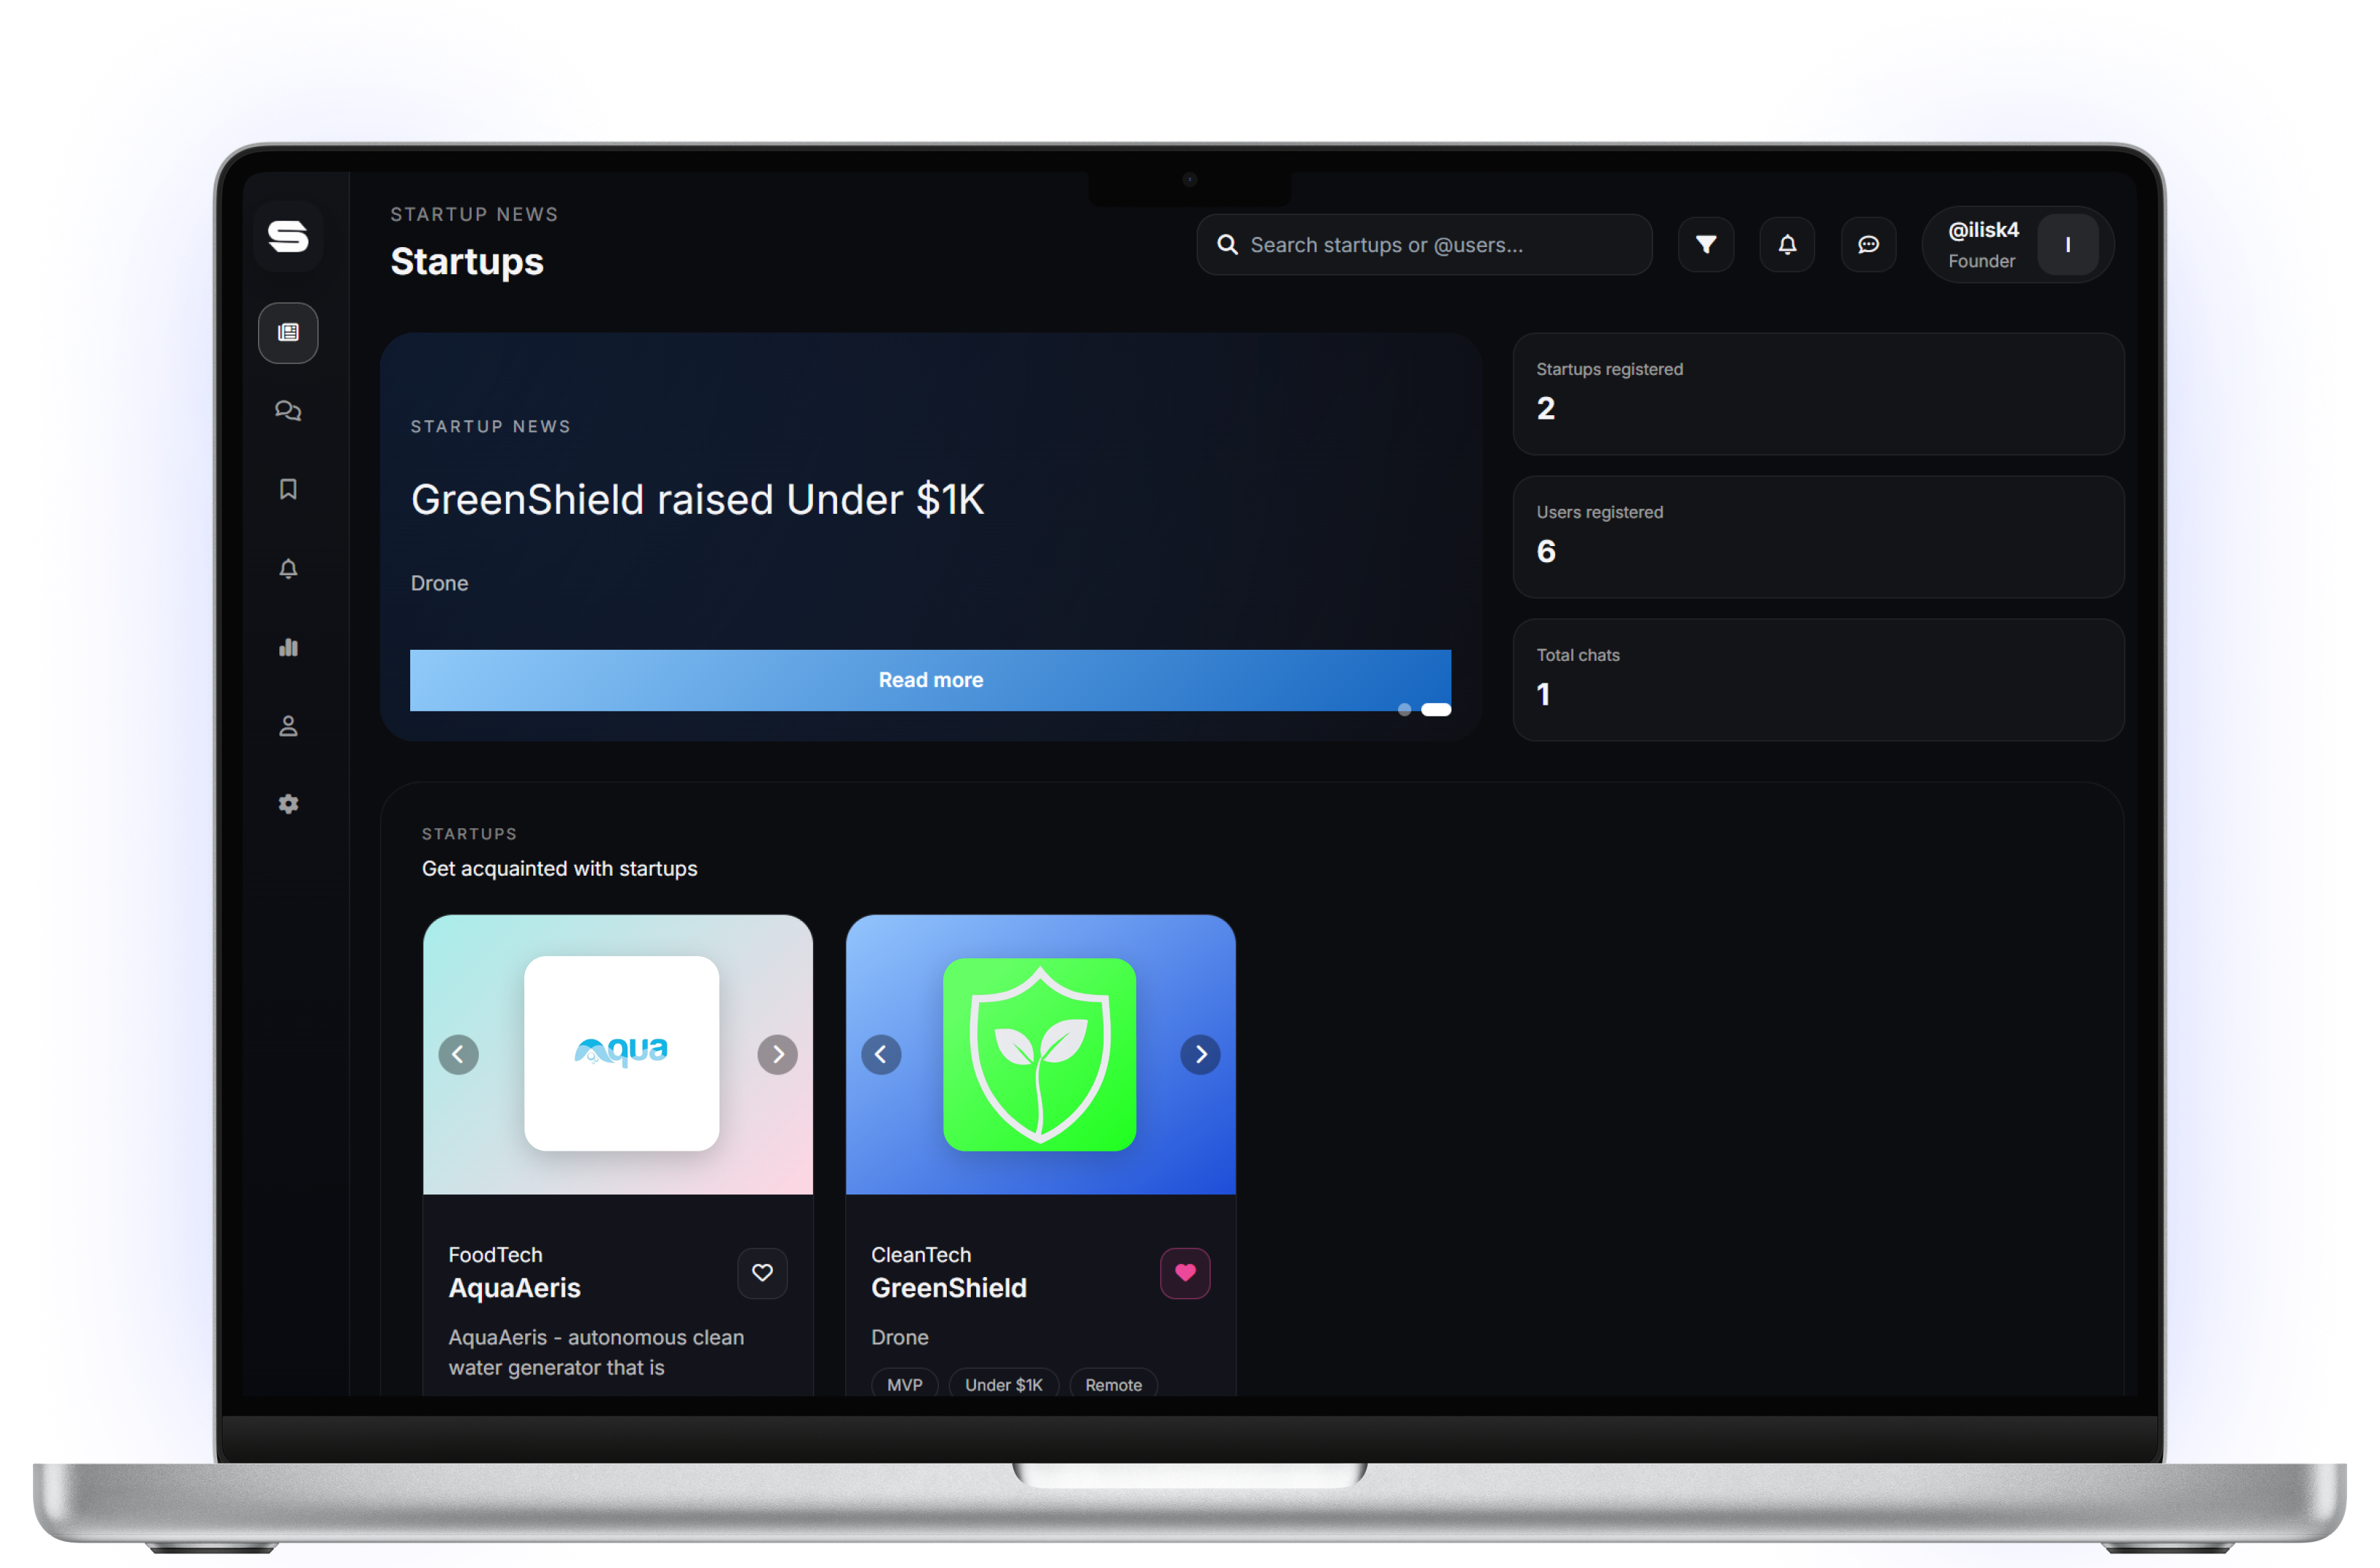
Task: Show next AquaAeris image
Action: (777, 1054)
